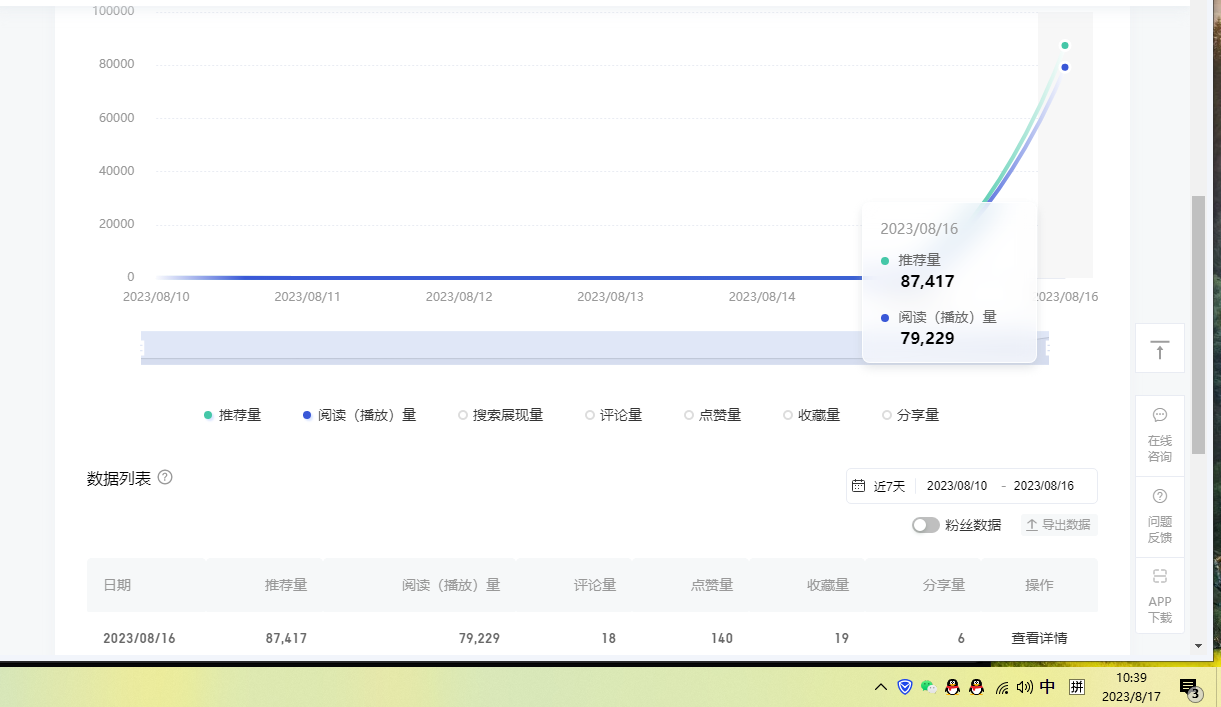
Task: Click the back-to-top arrow icon
Action: pyautogui.click(x=1159, y=349)
